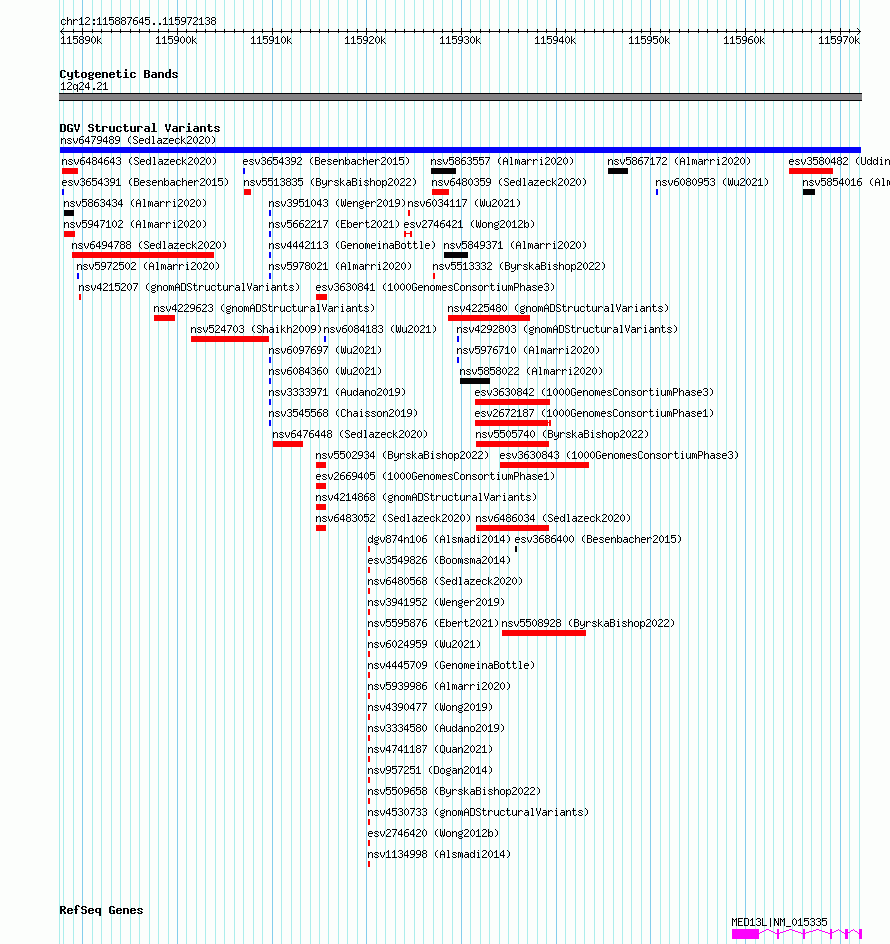The height and width of the screenshot is (944, 890).
Task: Open nsv3545568 (Chaisson2019) variant
Action: pyautogui.click(x=343, y=414)
